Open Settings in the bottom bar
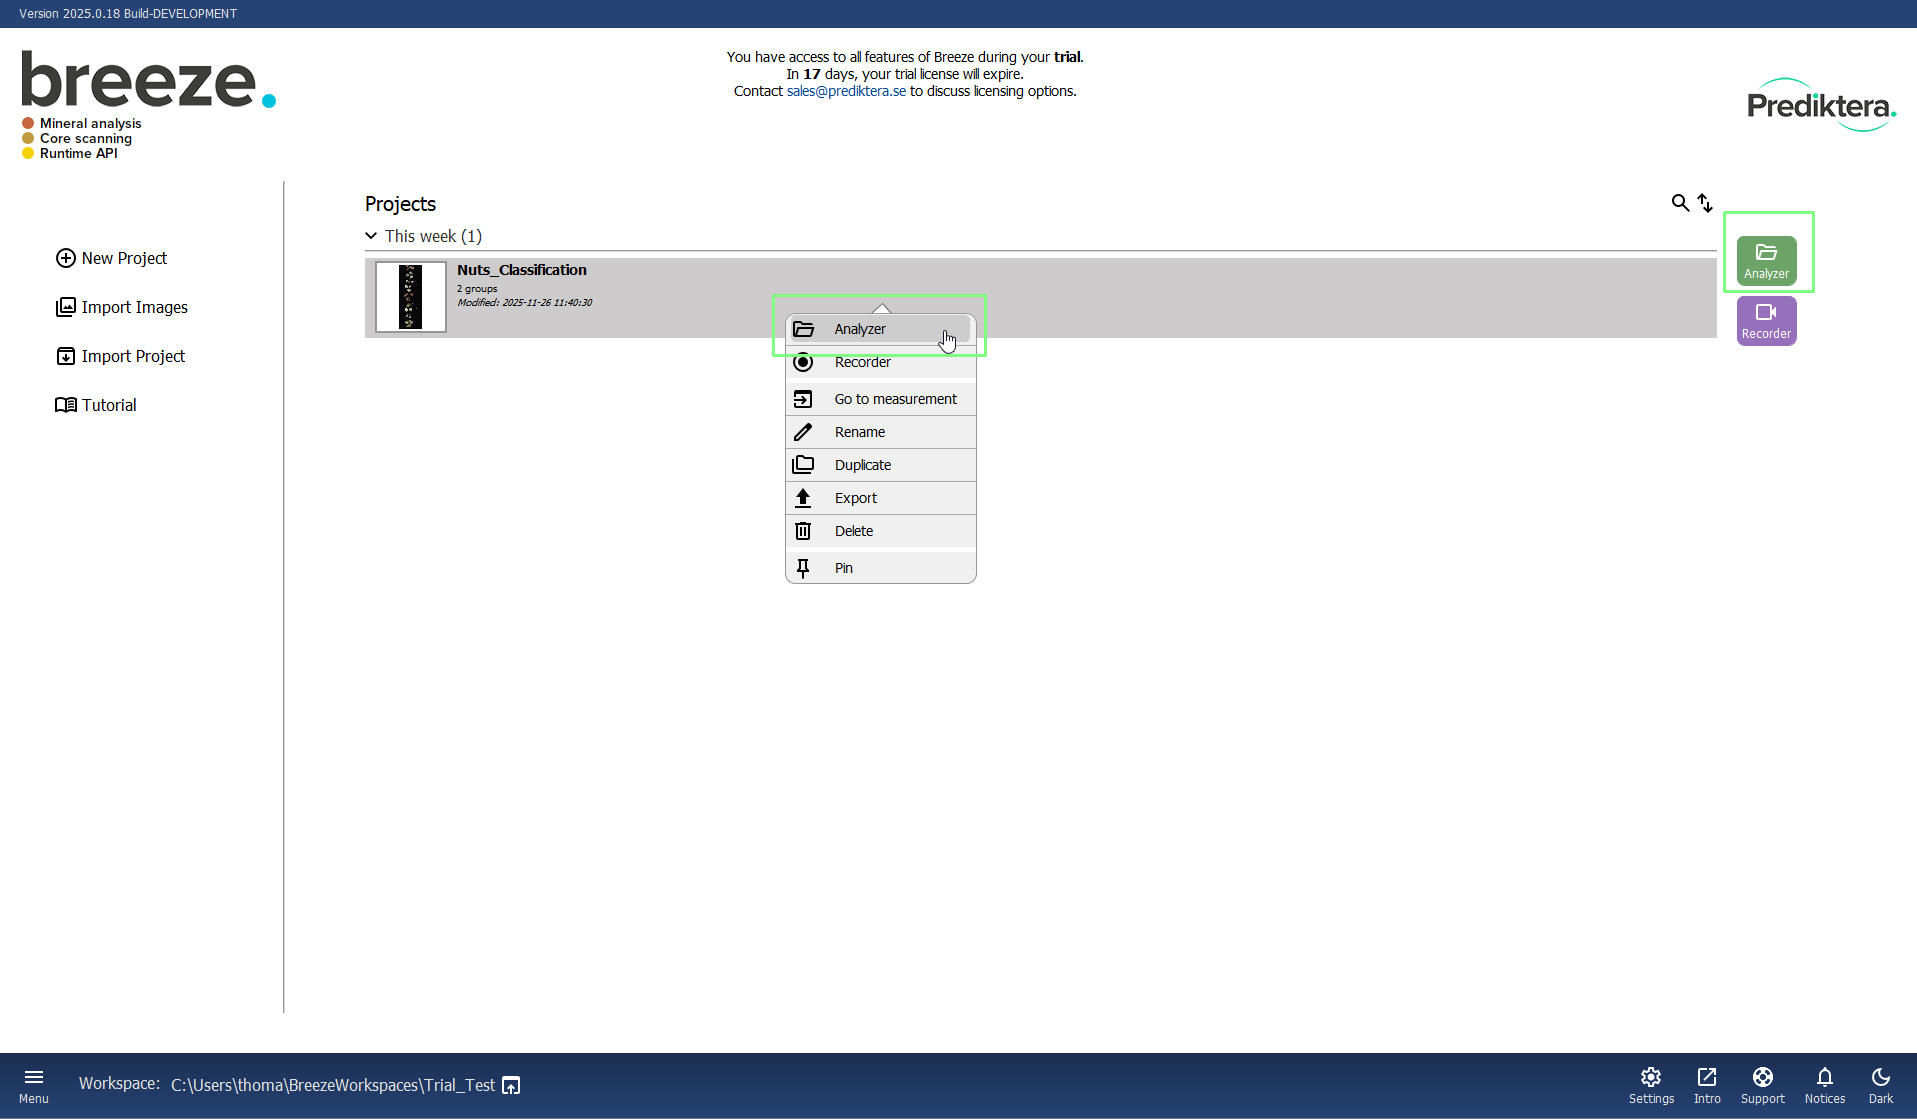 (x=1651, y=1085)
